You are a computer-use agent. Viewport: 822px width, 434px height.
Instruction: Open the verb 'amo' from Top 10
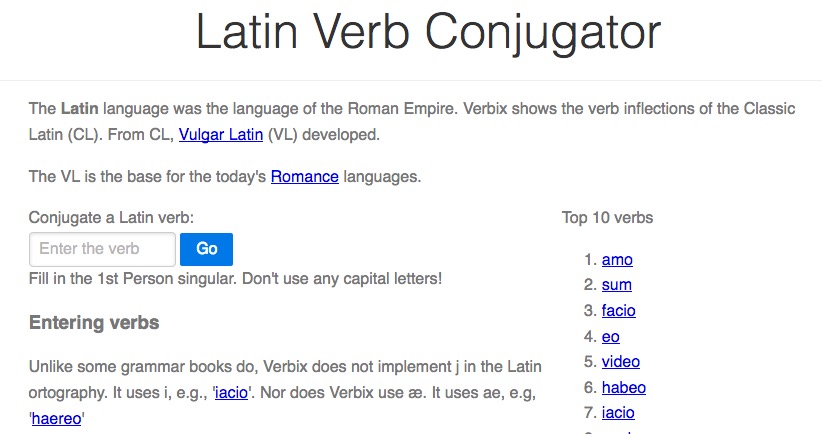coord(617,259)
